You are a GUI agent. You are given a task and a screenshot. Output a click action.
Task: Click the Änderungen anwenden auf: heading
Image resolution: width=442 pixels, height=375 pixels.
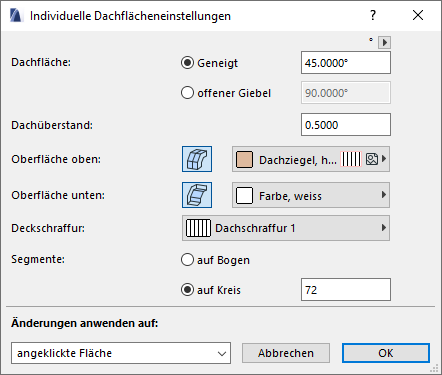pos(85,323)
